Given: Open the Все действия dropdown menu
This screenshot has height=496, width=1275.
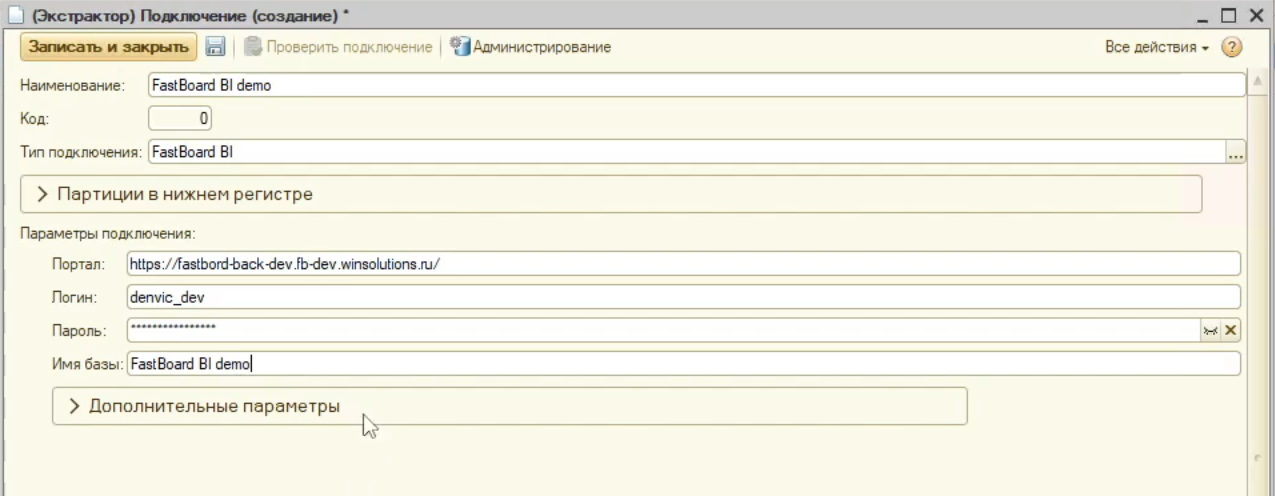Looking at the screenshot, I should (x=1157, y=47).
